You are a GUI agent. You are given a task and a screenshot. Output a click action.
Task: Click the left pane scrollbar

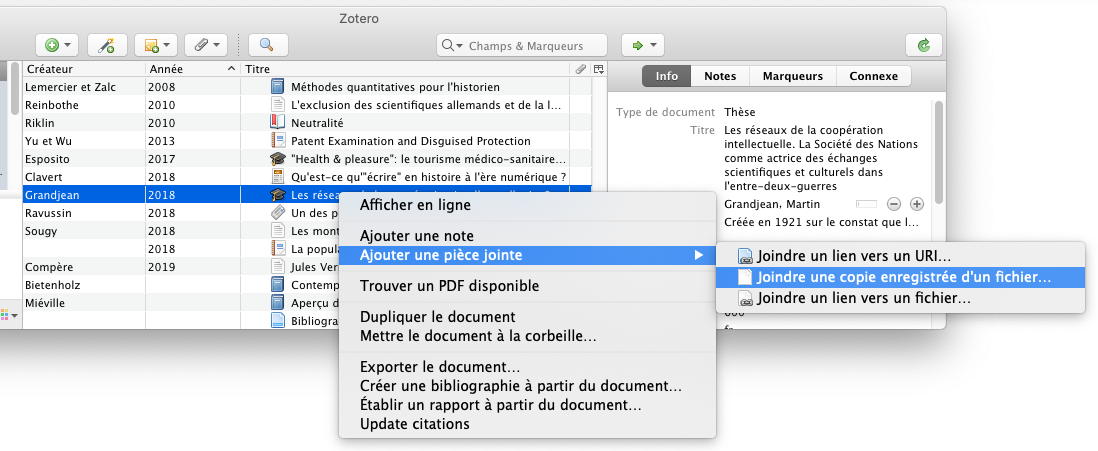(x=15, y=89)
